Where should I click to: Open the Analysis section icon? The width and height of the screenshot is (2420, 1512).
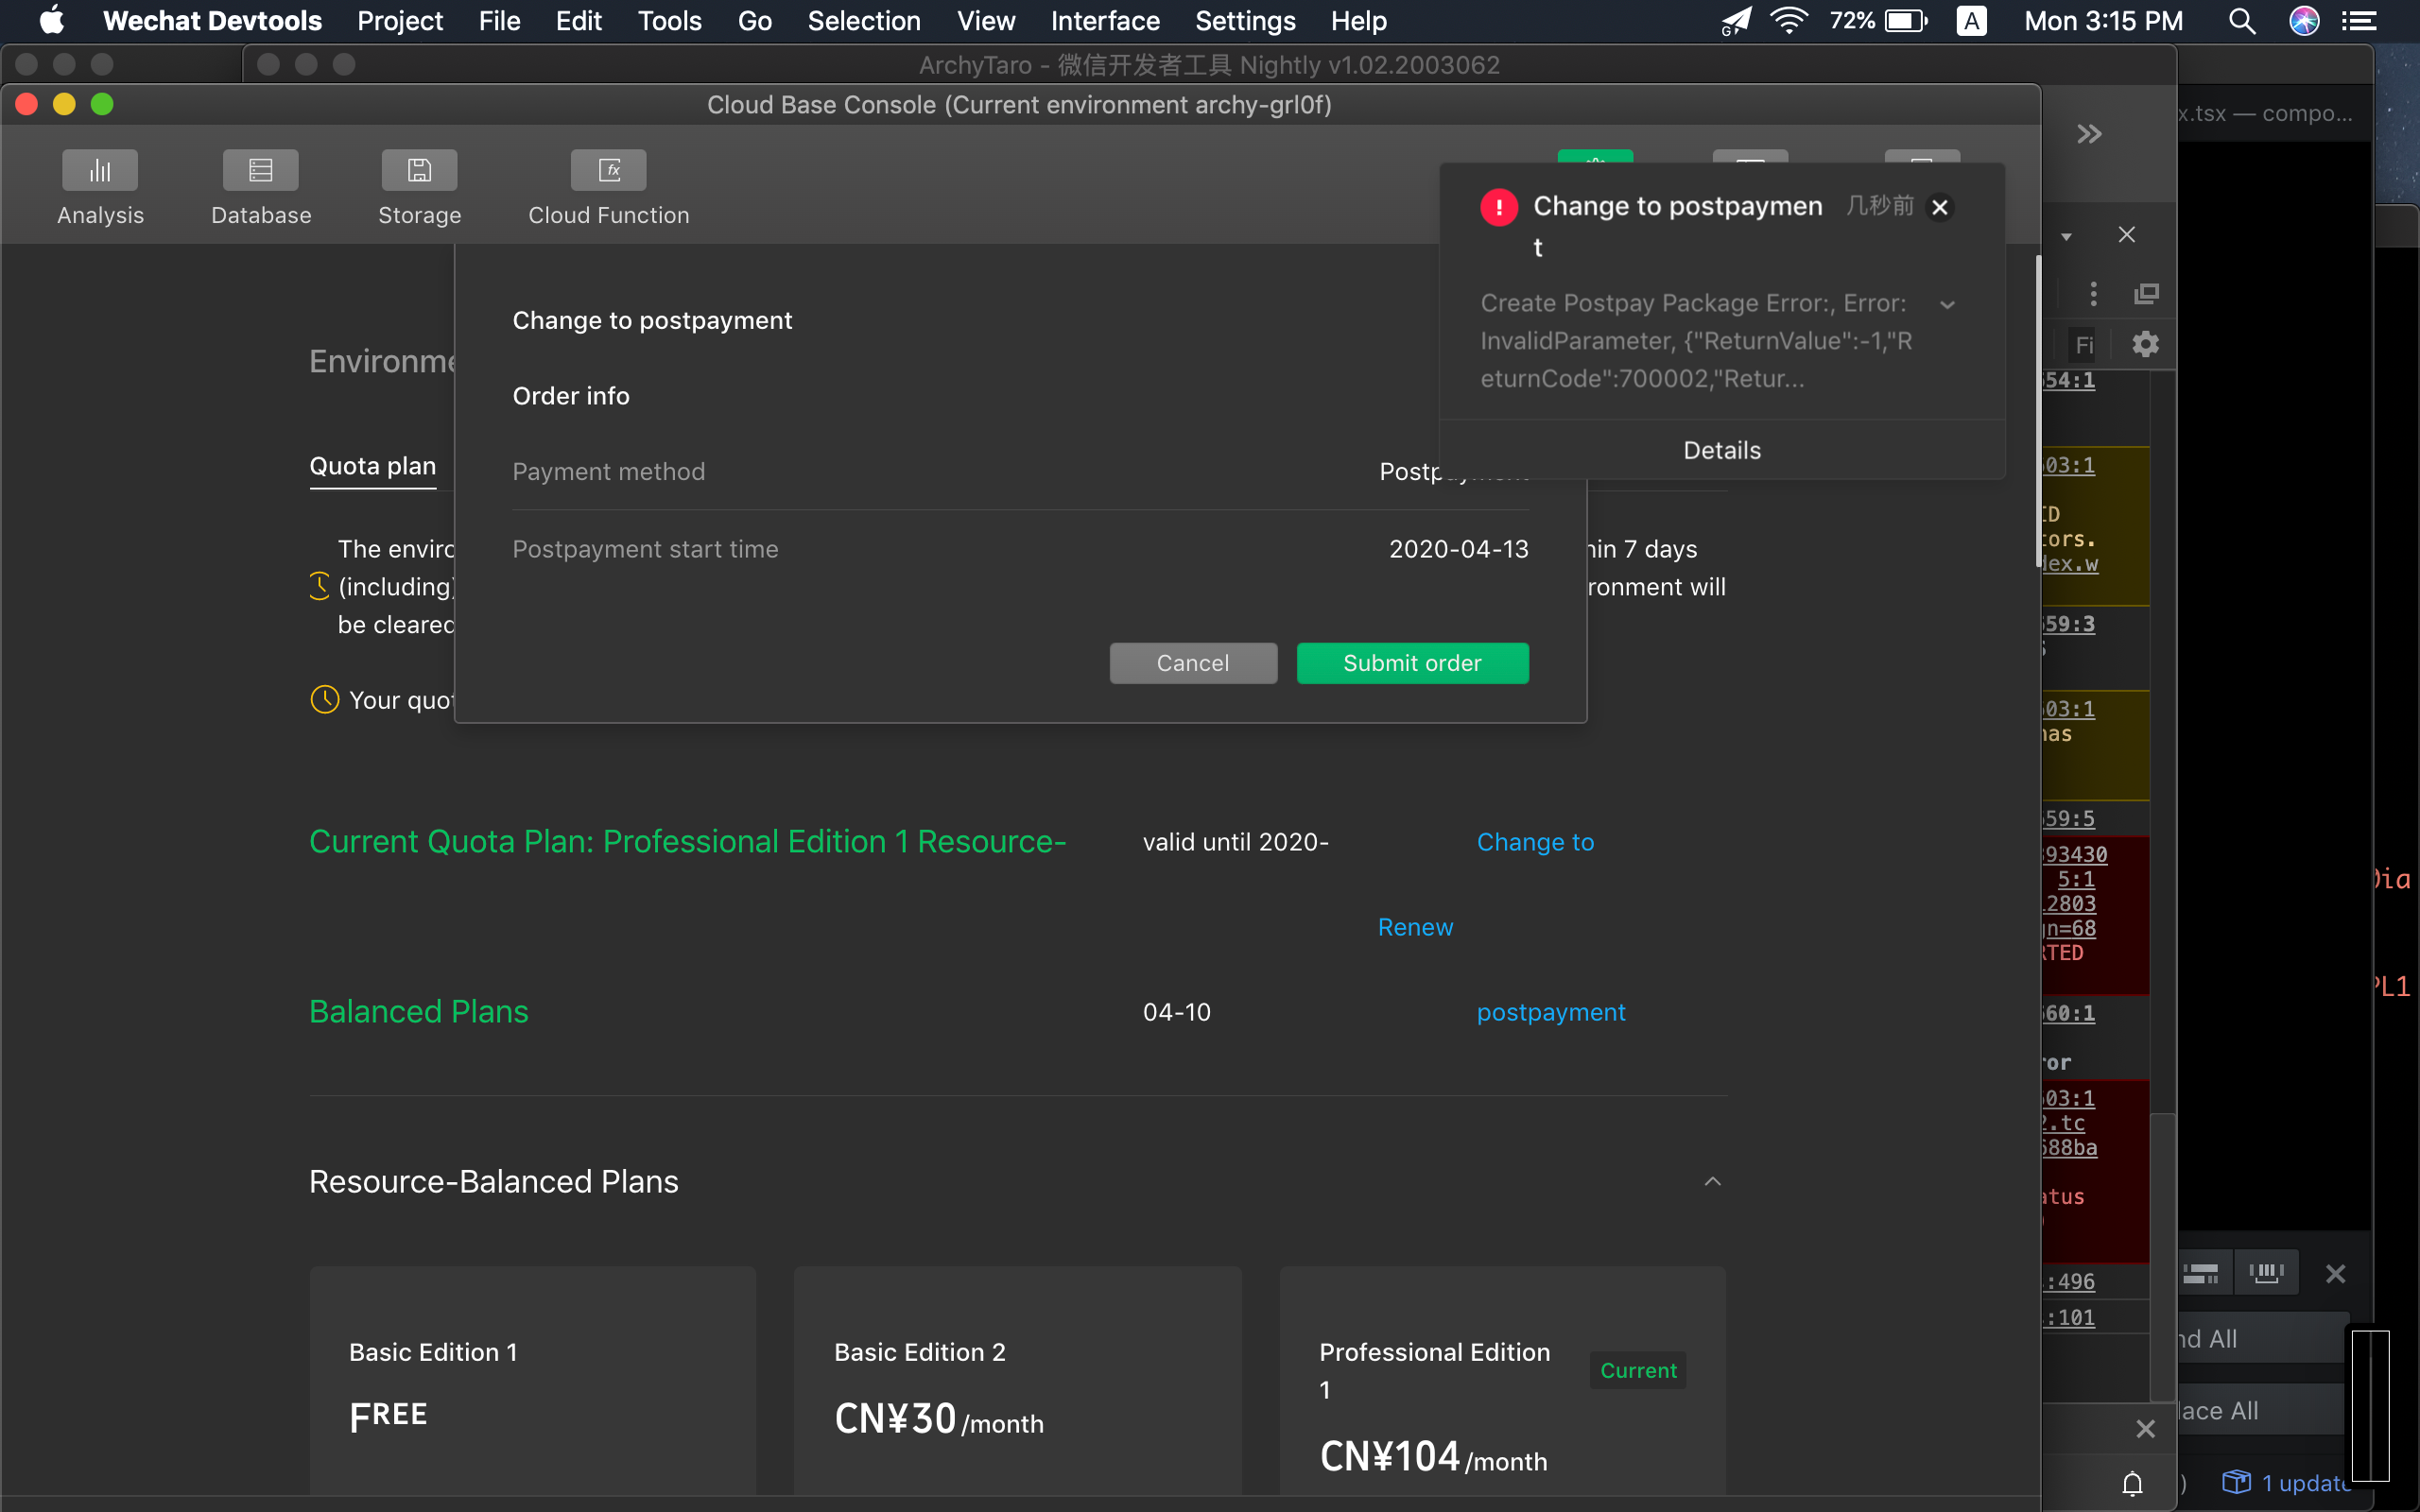point(100,171)
